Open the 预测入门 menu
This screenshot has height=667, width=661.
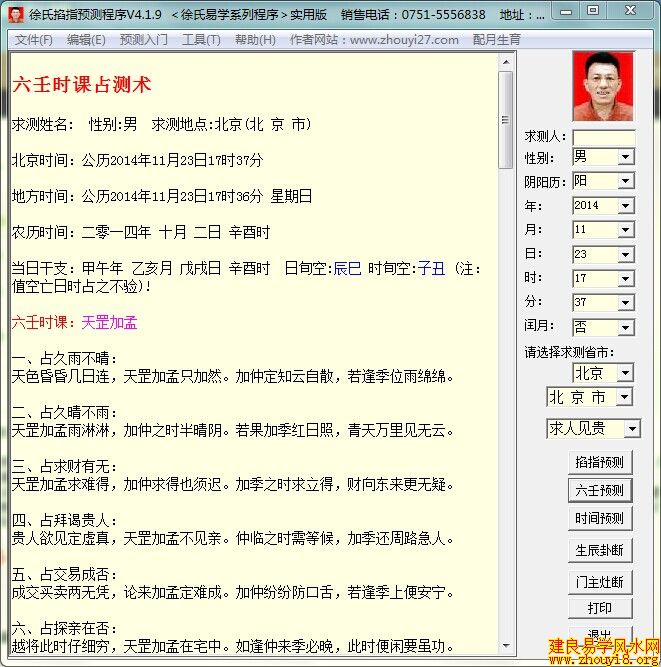click(x=144, y=40)
